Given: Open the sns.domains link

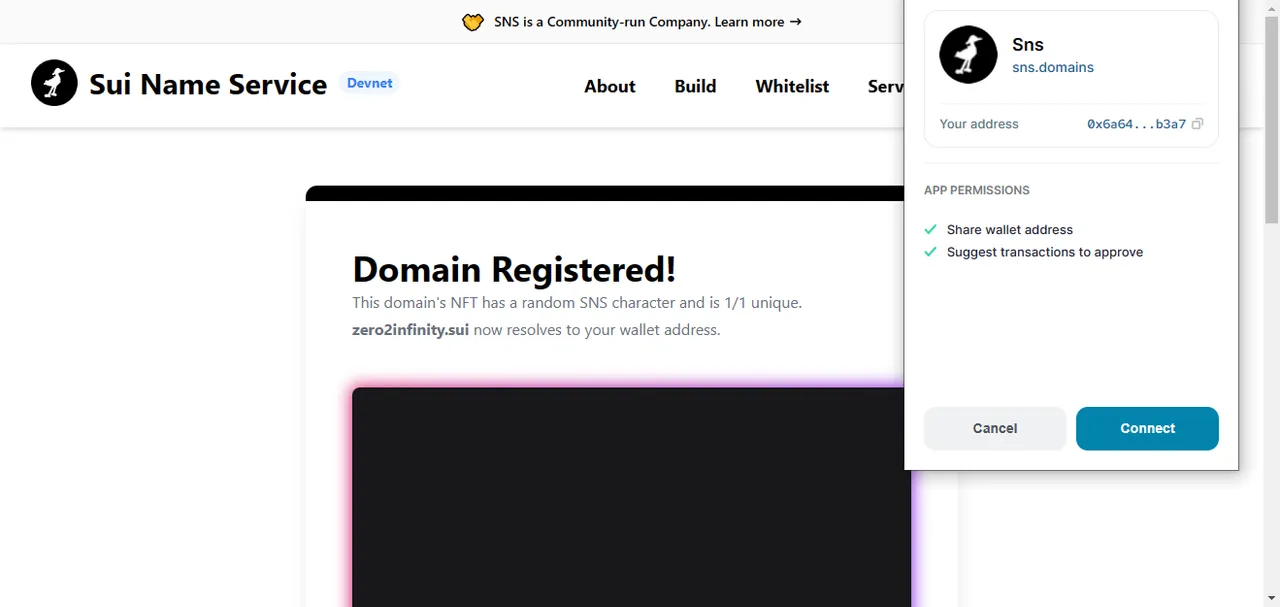Looking at the screenshot, I should (x=1053, y=67).
